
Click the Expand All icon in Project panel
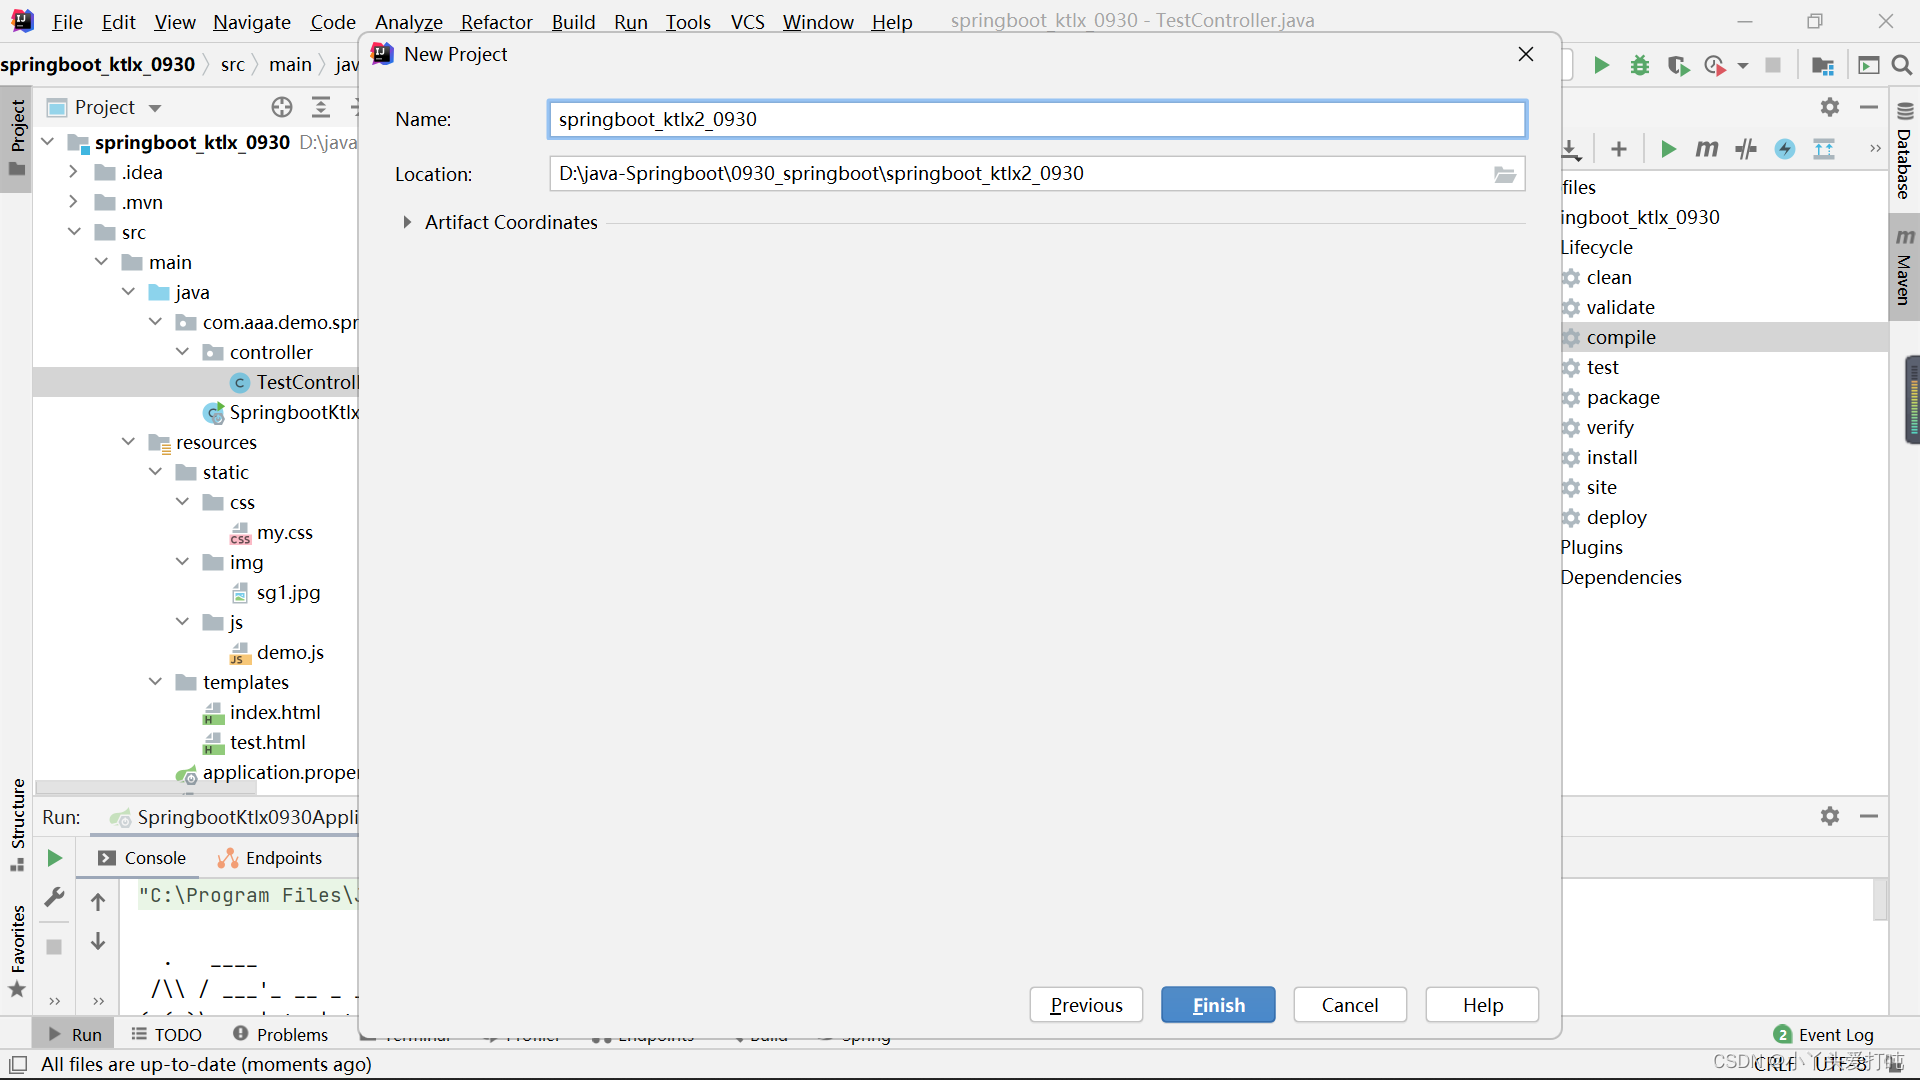point(321,107)
